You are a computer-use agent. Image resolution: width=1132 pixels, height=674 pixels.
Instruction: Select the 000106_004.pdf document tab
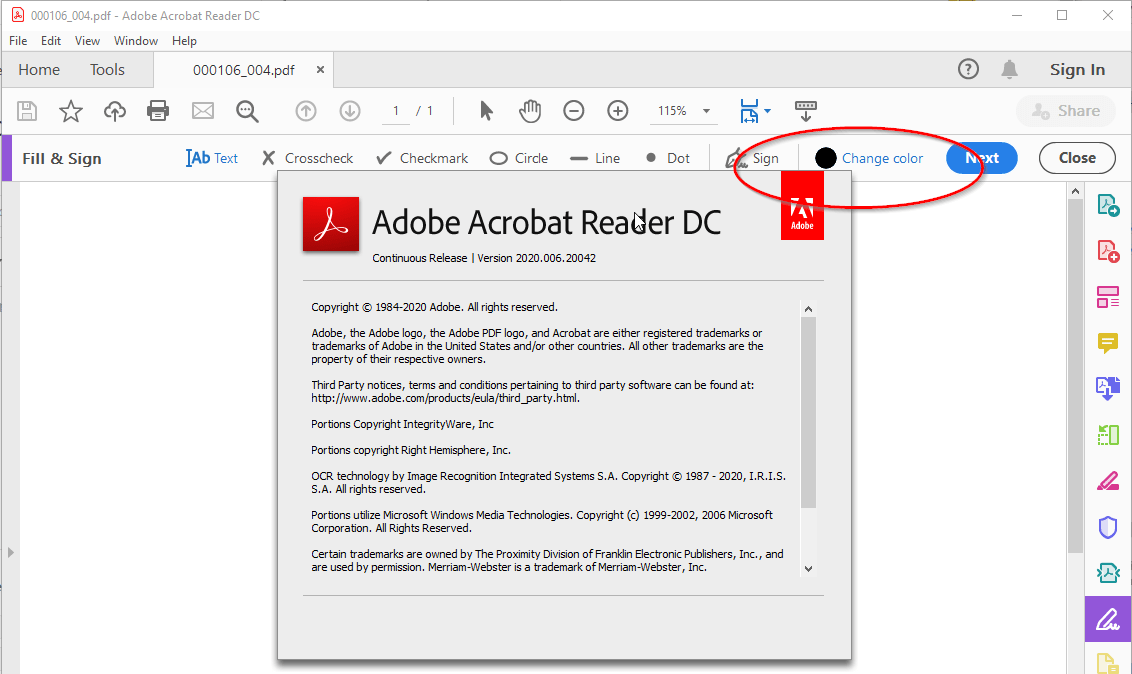tap(243, 70)
